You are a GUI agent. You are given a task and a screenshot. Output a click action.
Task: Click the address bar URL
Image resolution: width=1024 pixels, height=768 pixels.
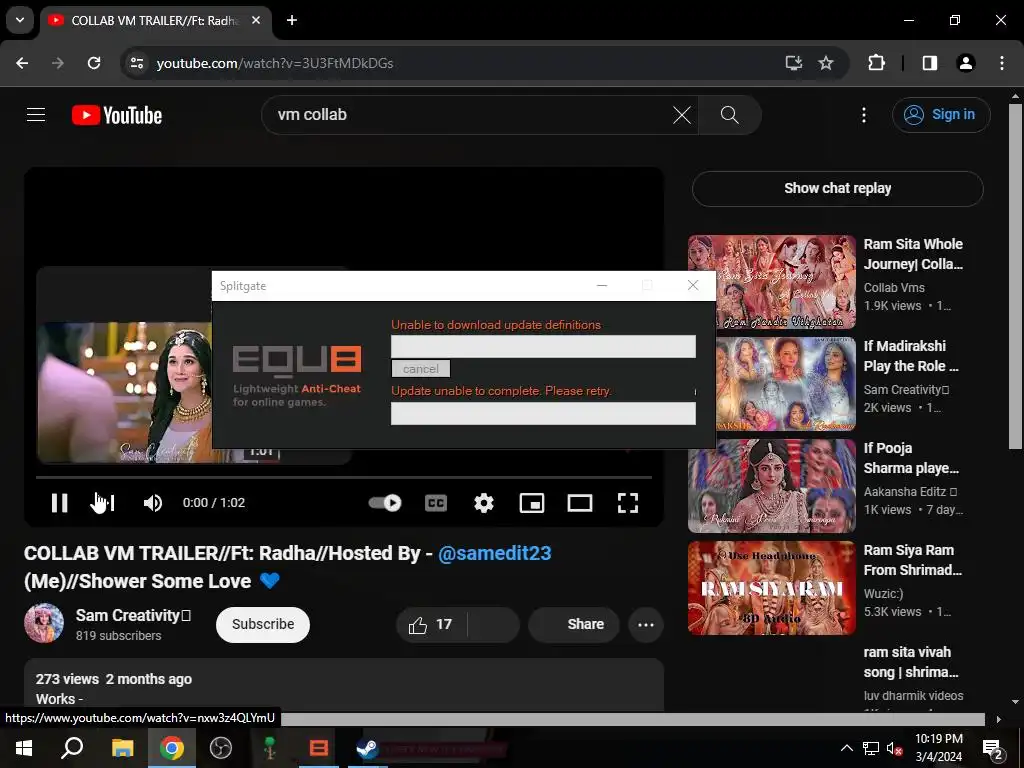274,63
